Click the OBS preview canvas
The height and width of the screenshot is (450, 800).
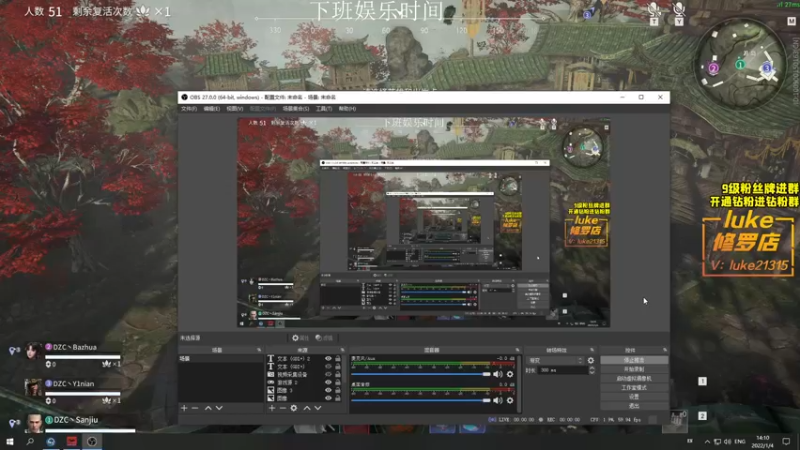[423, 222]
